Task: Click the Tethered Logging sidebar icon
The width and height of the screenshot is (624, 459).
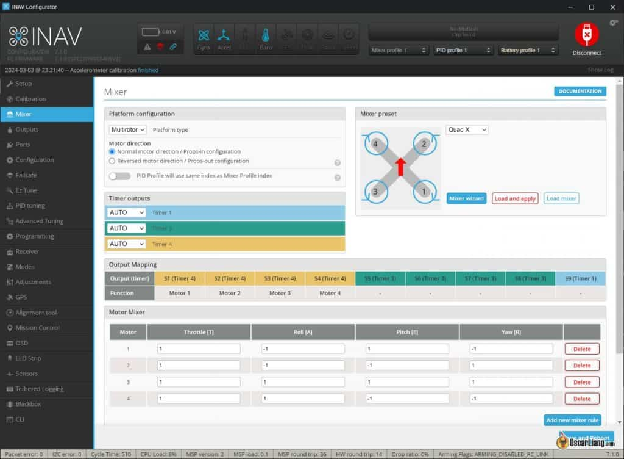Action: (10, 389)
